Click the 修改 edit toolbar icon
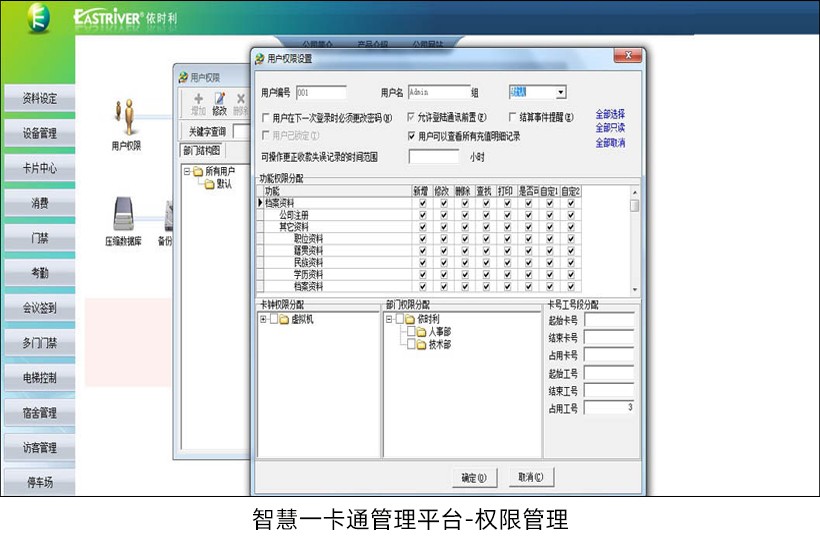This screenshot has height=540, width=820. (219, 100)
